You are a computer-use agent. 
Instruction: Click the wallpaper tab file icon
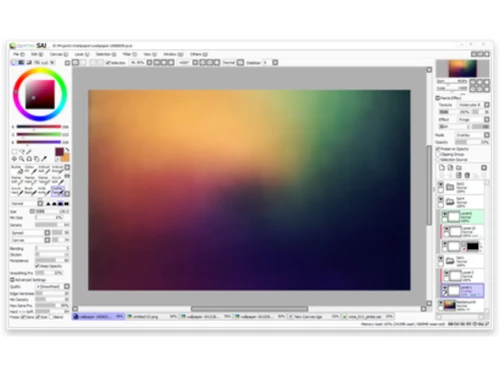coord(76,317)
